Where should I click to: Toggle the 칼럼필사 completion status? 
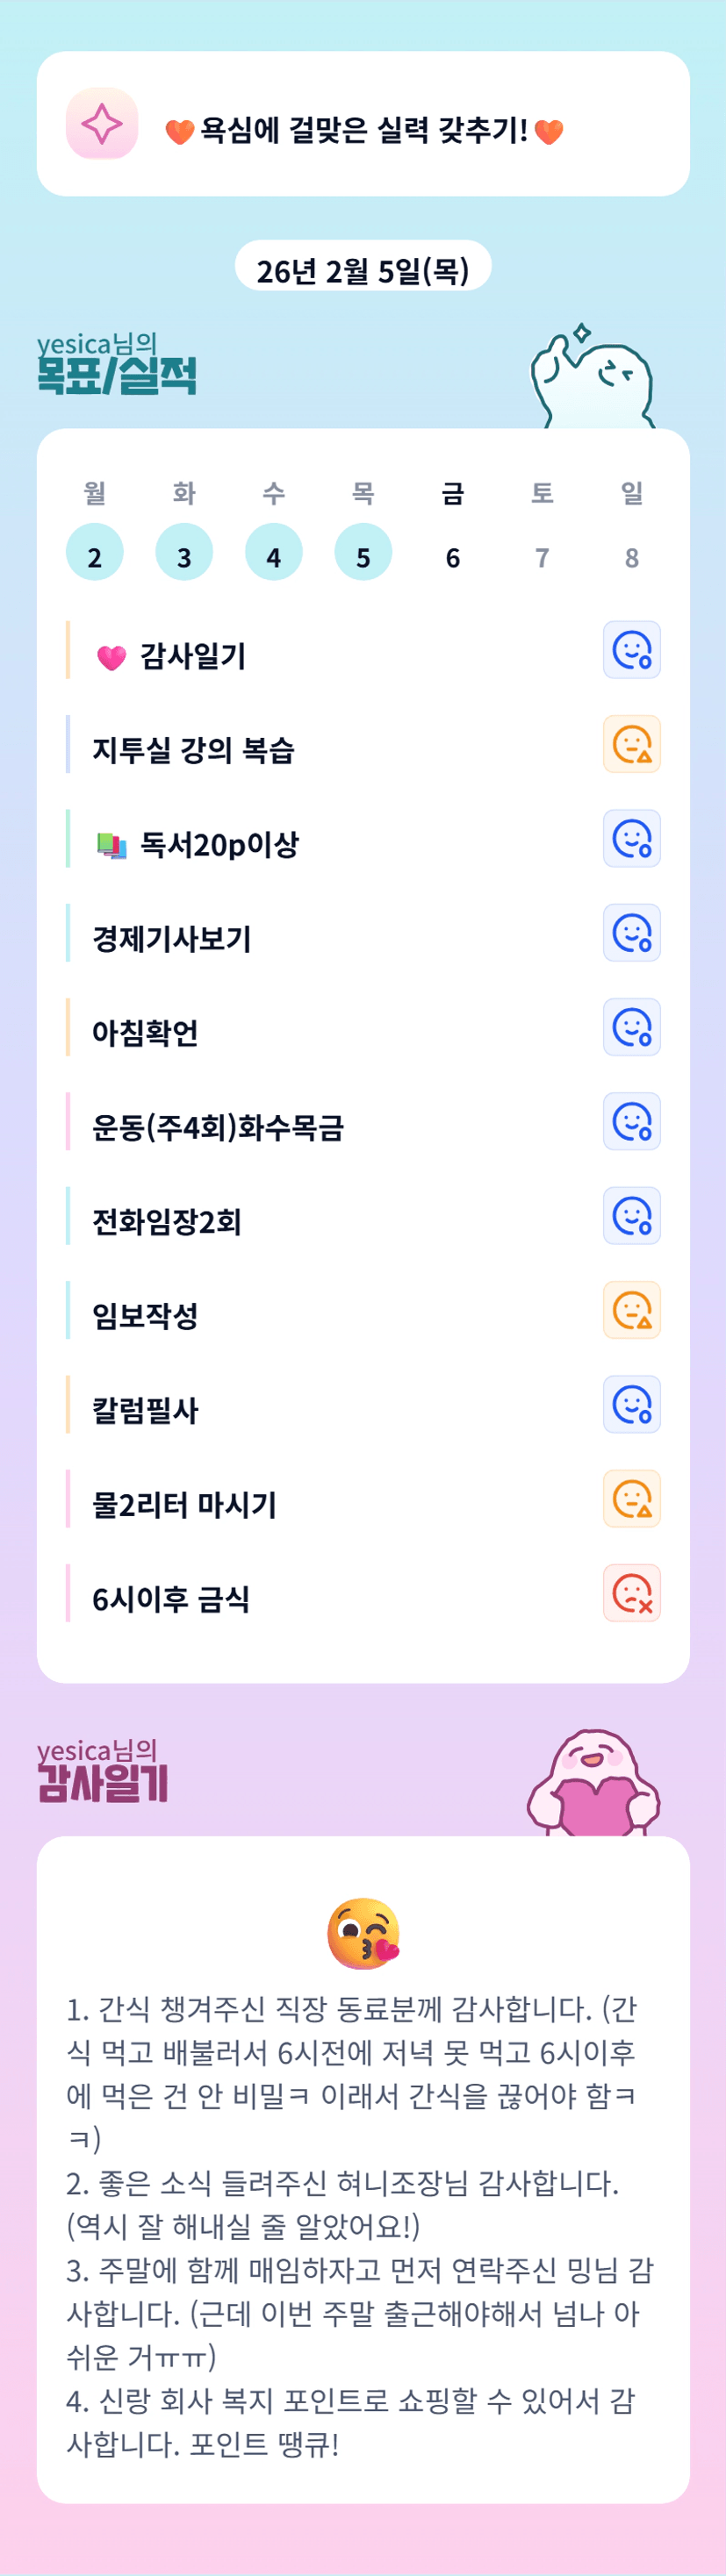pyautogui.click(x=631, y=1404)
